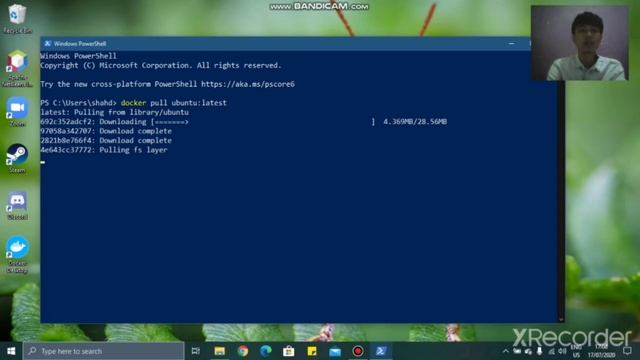Viewport: 640px width, 360px height.
Task: Open the clock and date flyout
Action: point(601,351)
